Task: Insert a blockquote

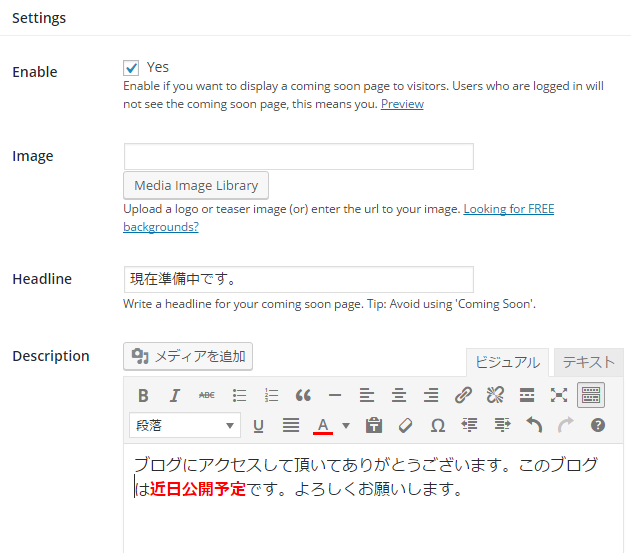Action: point(303,395)
